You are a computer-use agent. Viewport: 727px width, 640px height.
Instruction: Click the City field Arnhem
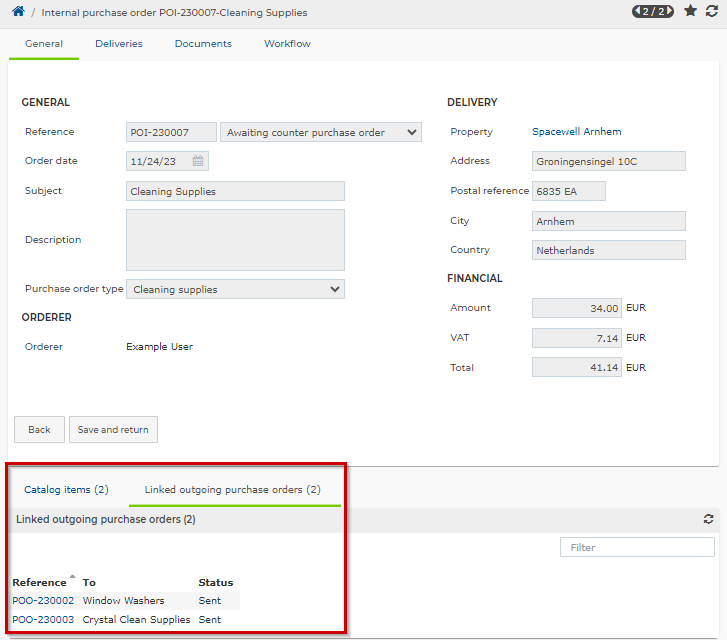(x=609, y=221)
